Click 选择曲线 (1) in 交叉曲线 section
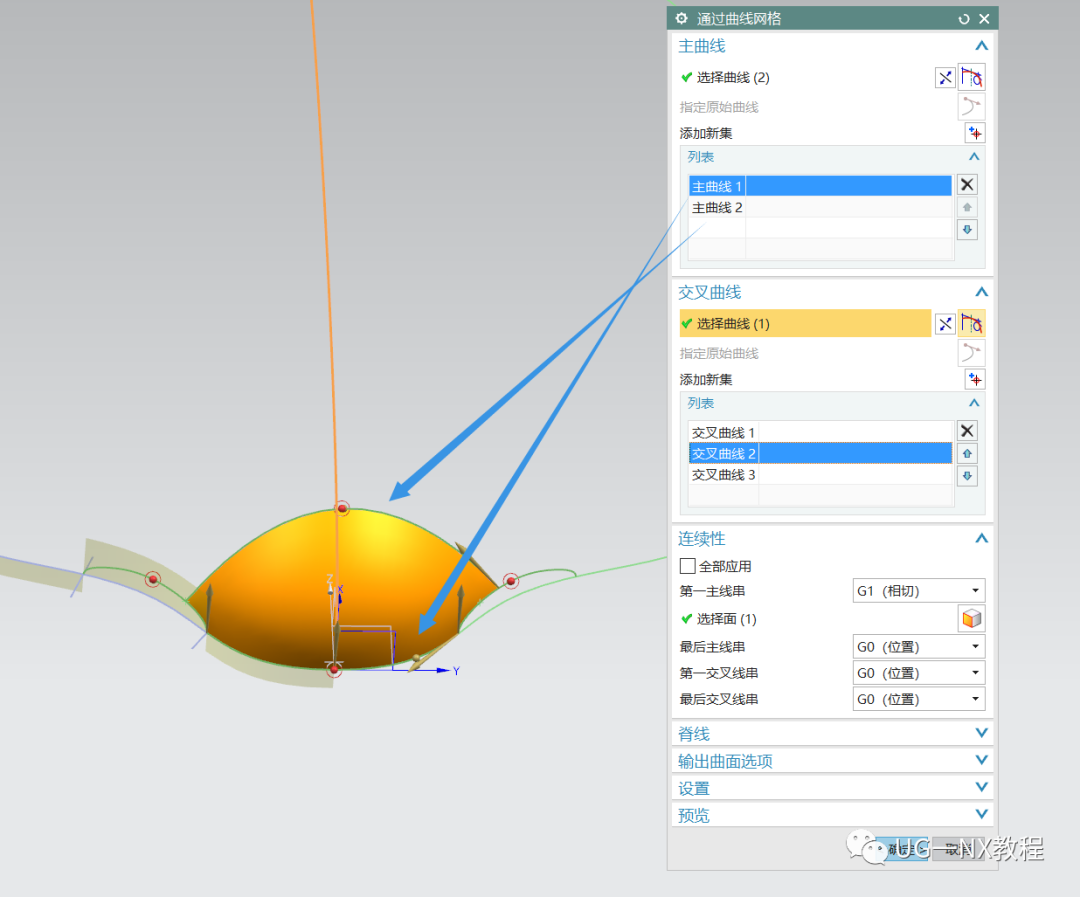Image resolution: width=1080 pixels, height=897 pixels. 804,323
